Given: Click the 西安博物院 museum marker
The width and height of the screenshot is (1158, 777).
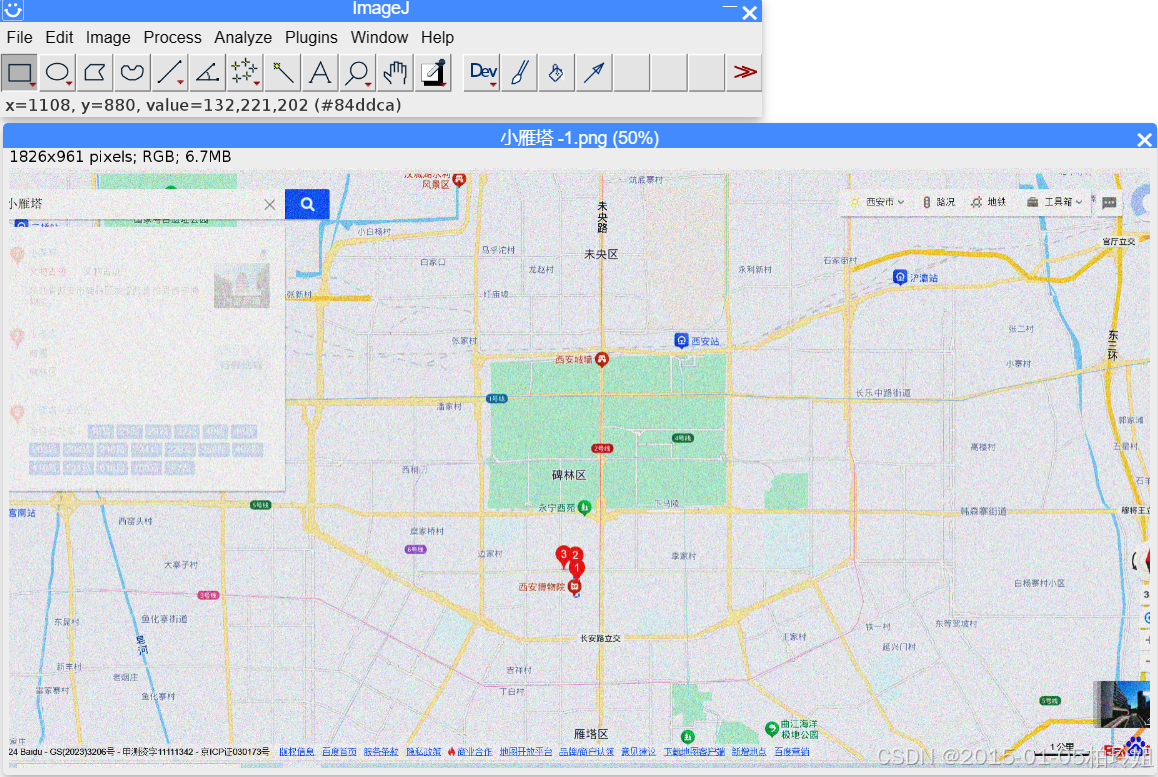Looking at the screenshot, I should click(575, 586).
